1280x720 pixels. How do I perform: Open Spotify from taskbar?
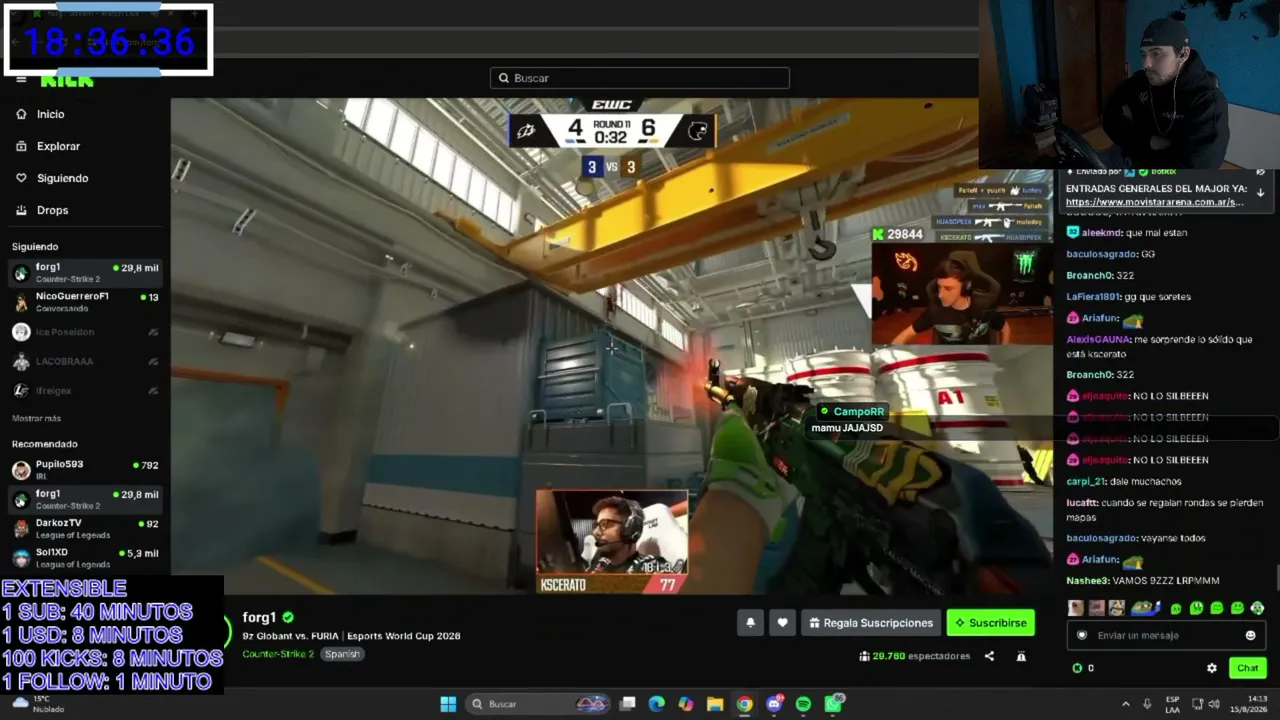pyautogui.click(x=803, y=704)
